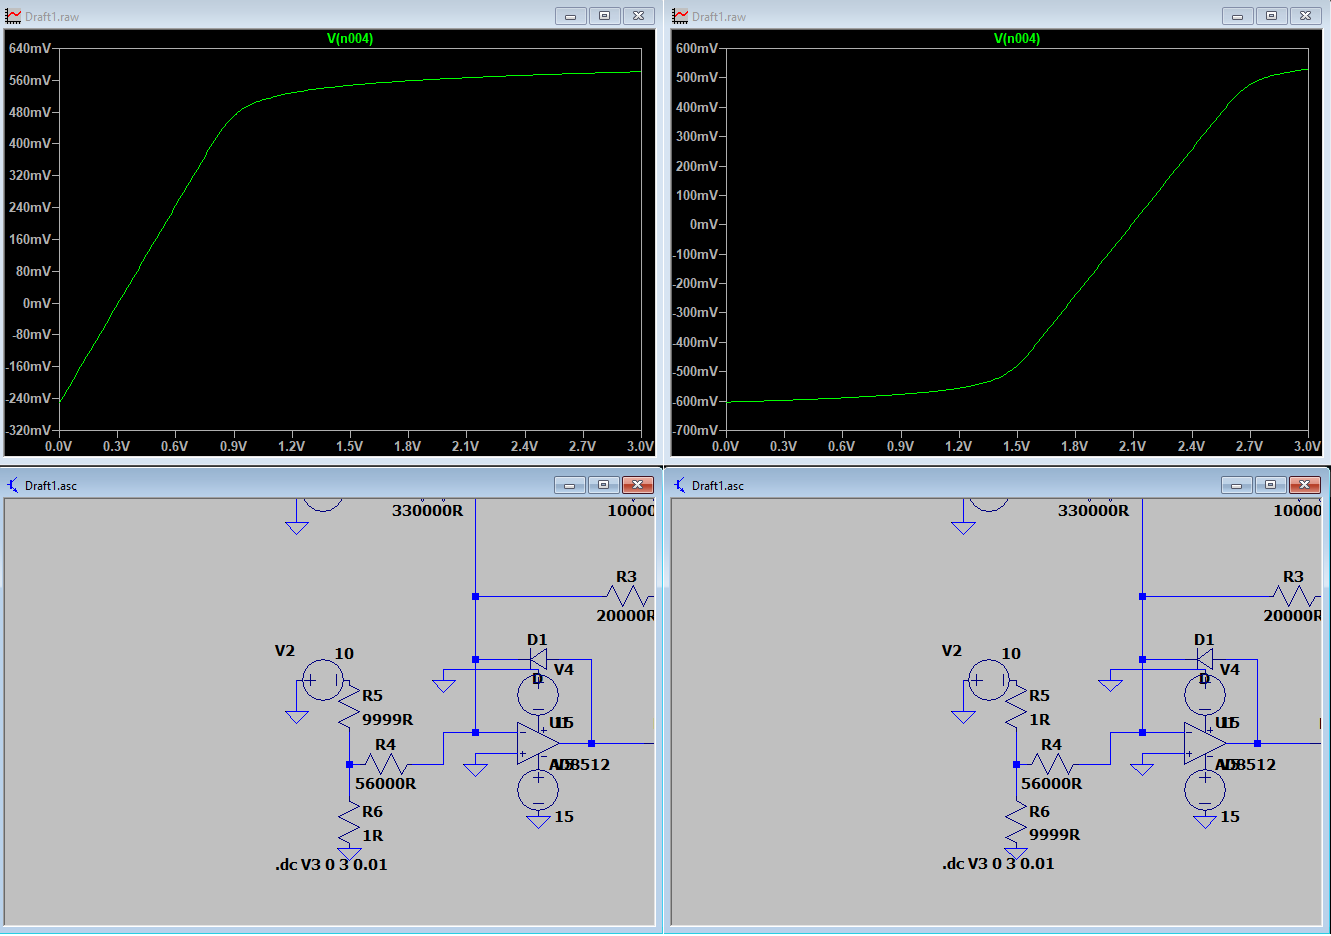Click V(n004) trace label in right plot
The width and height of the screenshot is (1331, 936).
[x=1017, y=38]
